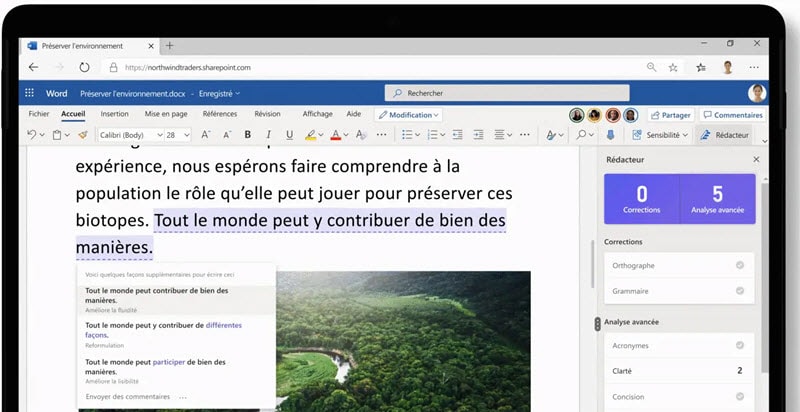Switch to the Affichage tab
This screenshot has height=412, width=800.
pyautogui.click(x=317, y=114)
